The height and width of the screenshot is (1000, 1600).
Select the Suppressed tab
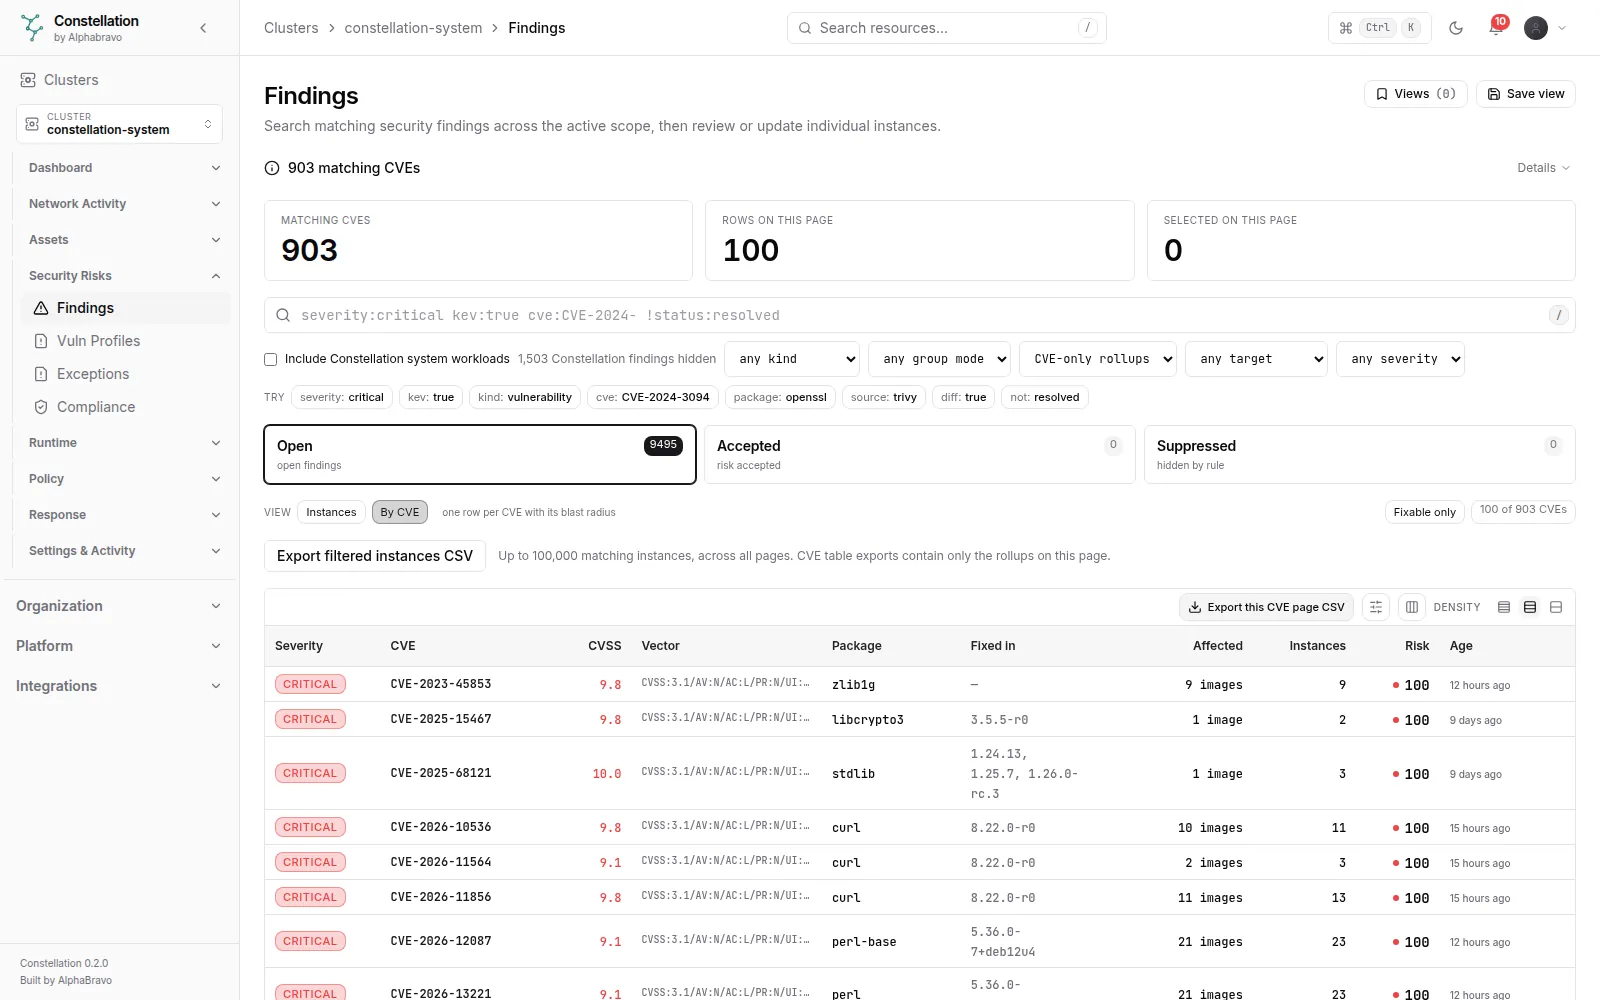[x=1360, y=454]
